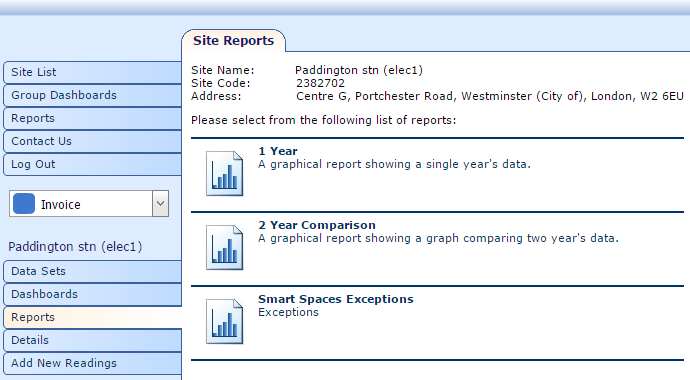Expand the Invoice dropdown arrow
690x380 pixels.
tap(160, 204)
